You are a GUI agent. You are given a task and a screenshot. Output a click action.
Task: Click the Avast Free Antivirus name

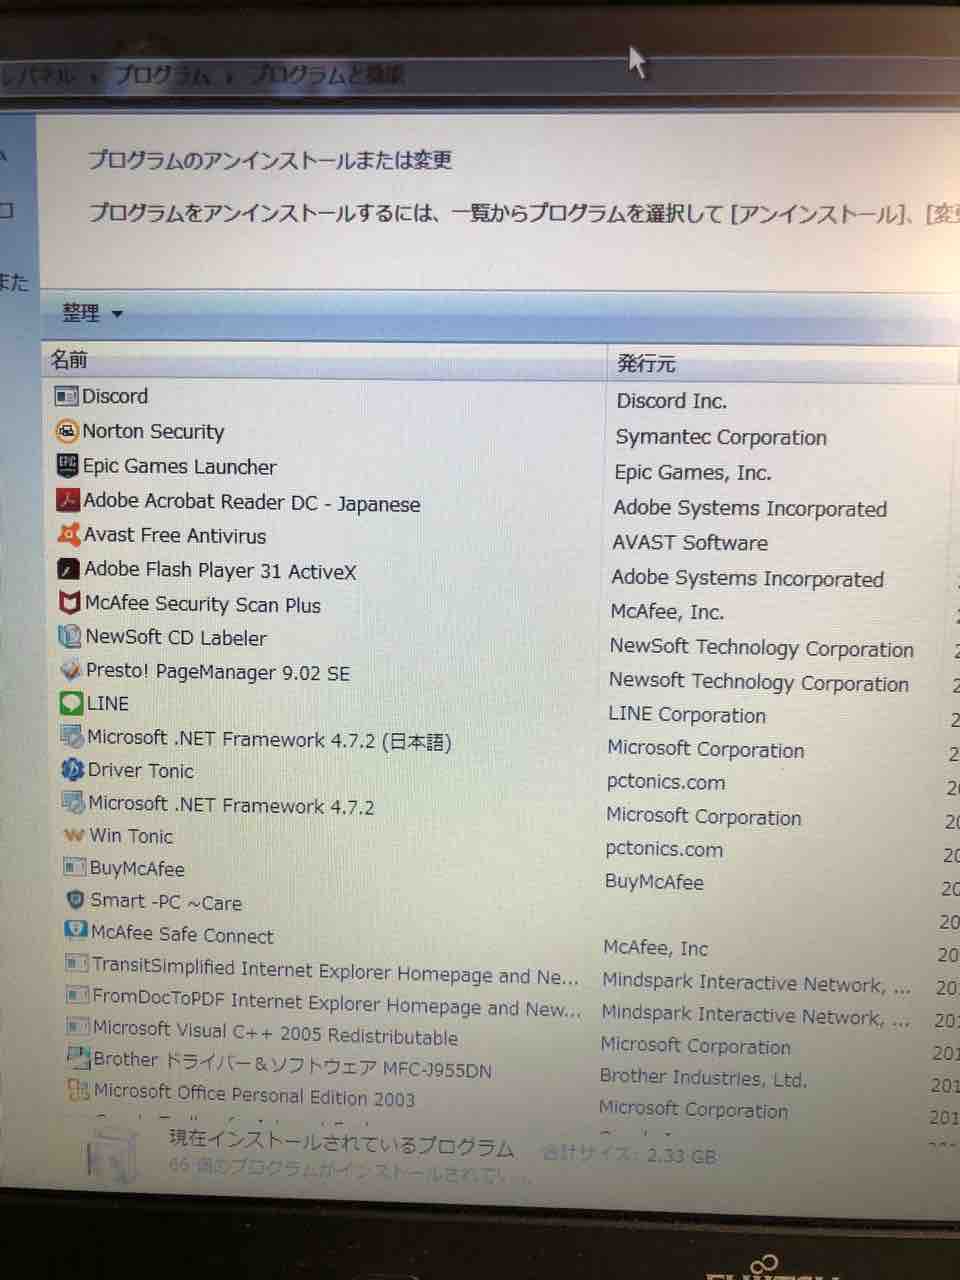(x=175, y=536)
